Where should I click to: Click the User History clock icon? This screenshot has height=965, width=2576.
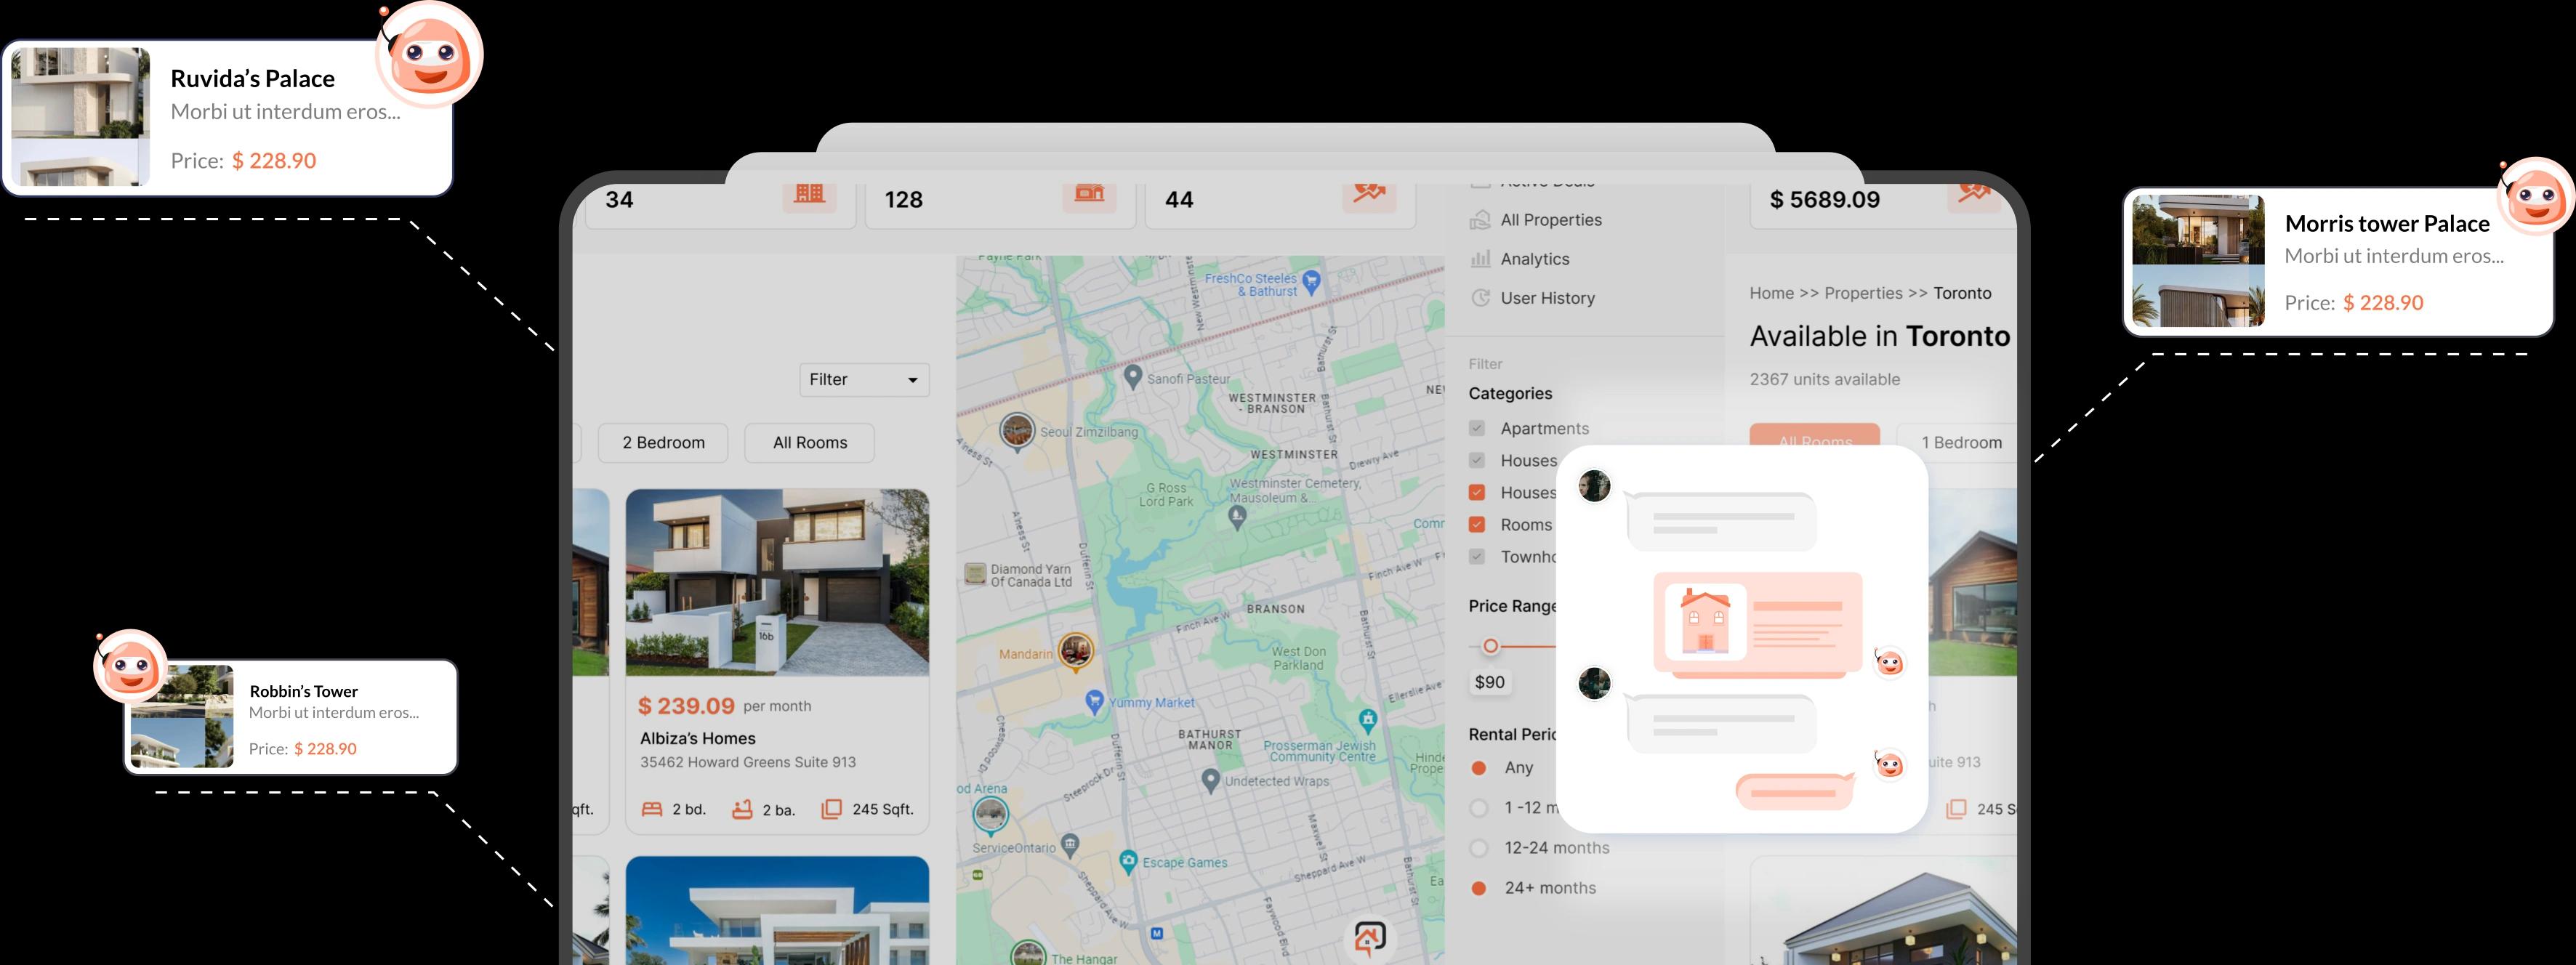coord(1480,298)
